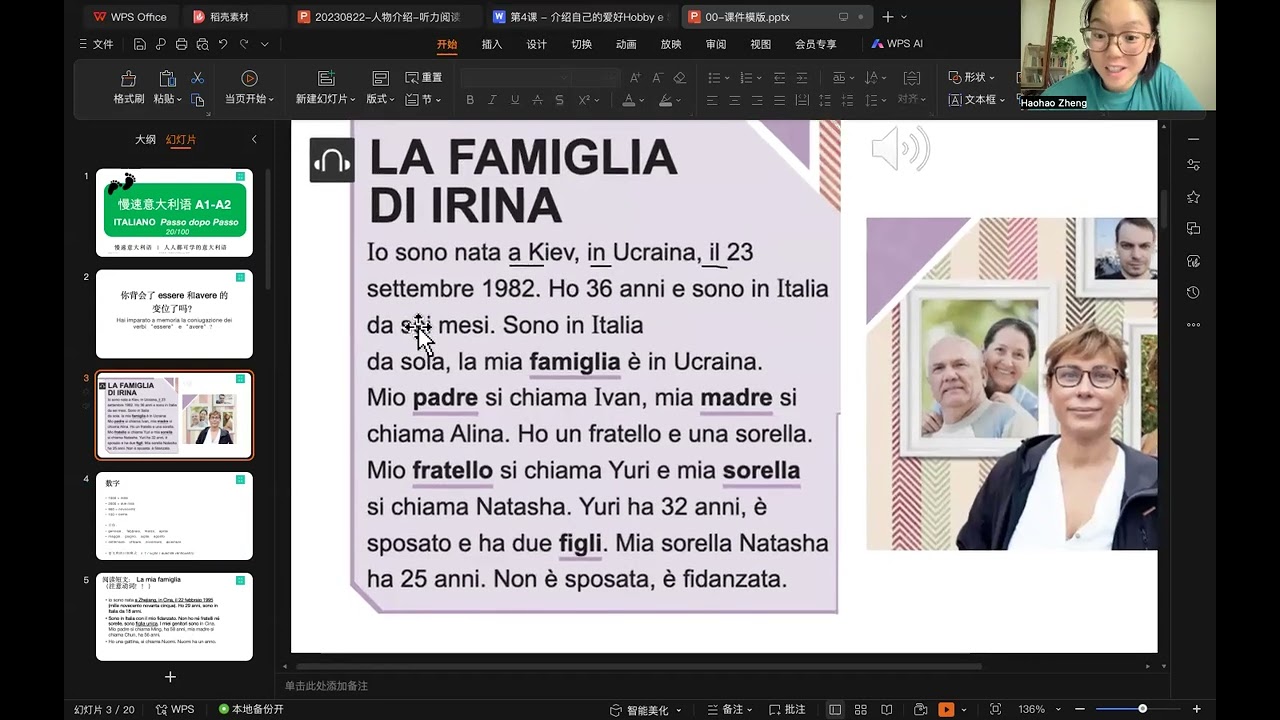Toggle Italic formatting
This screenshot has width=1280, height=720.
tap(492, 100)
